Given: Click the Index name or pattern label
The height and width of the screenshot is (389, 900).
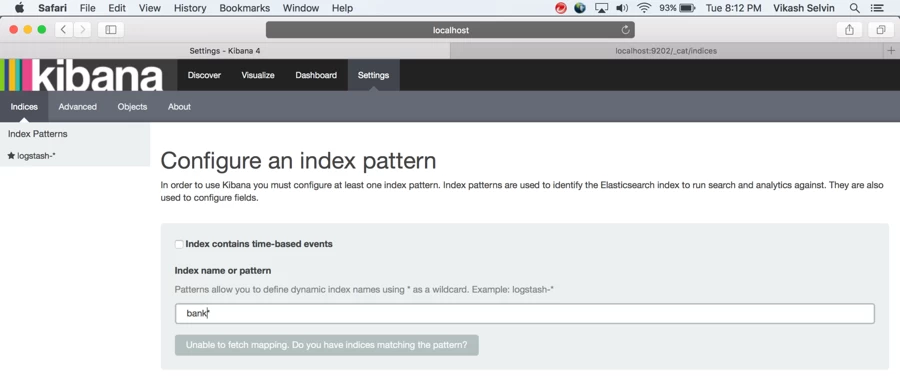Looking at the screenshot, I should 223,270.
